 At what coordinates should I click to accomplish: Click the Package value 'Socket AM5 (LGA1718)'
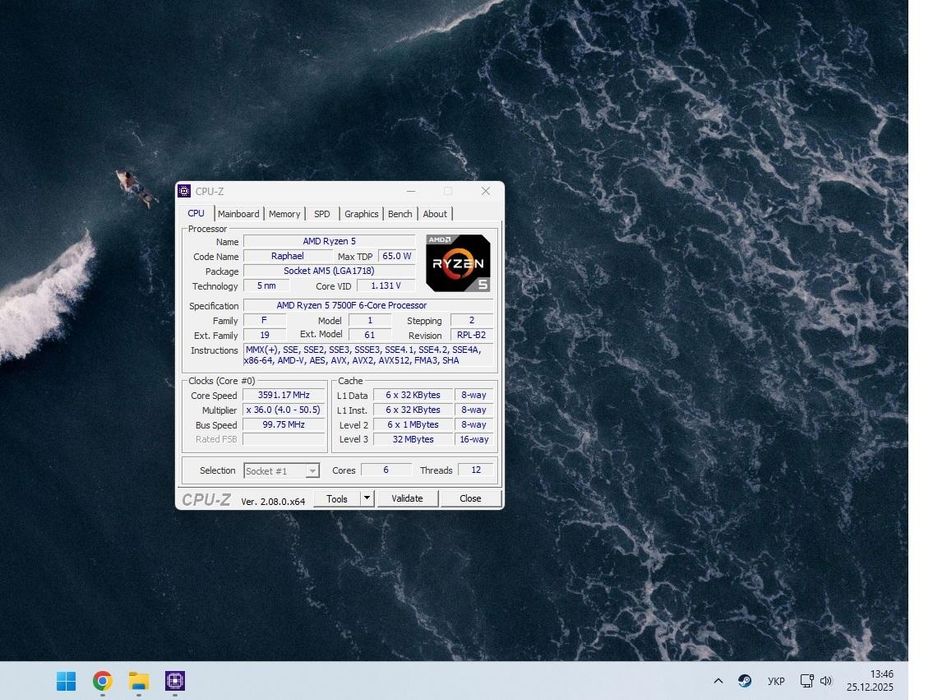[329, 271]
